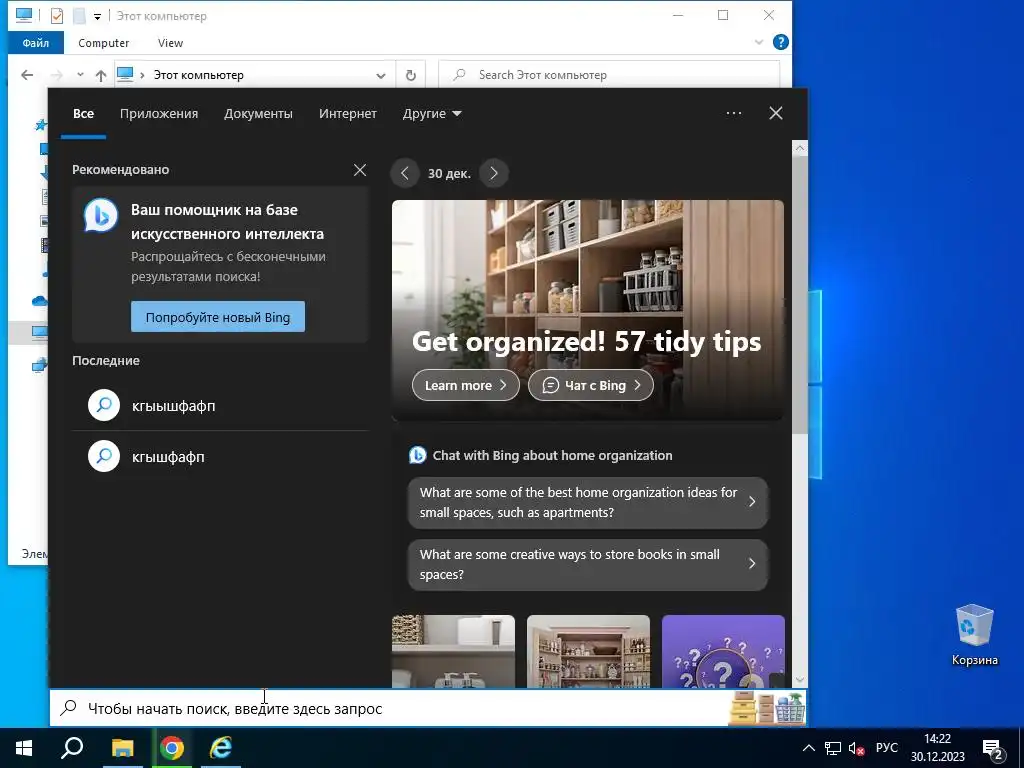Open the View ribbon tab in Explorer

(170, 42)
